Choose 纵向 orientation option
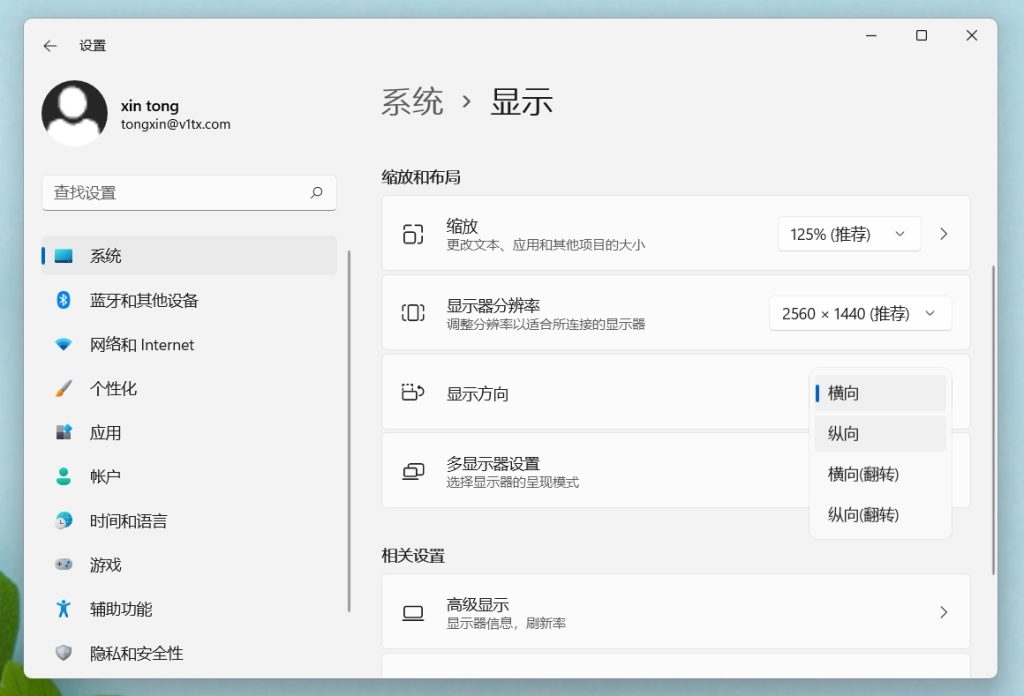Image resolution: width=1024 pixels, height=696 pixels. click(x=880, y=434)
